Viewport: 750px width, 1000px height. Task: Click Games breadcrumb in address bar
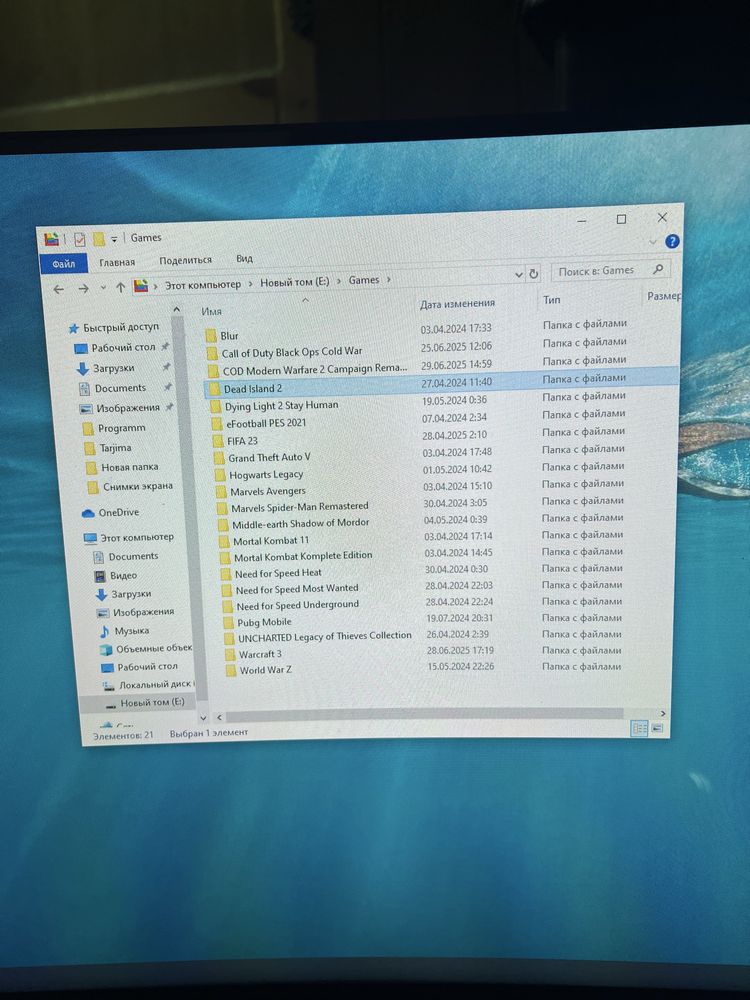coord(364,280)
